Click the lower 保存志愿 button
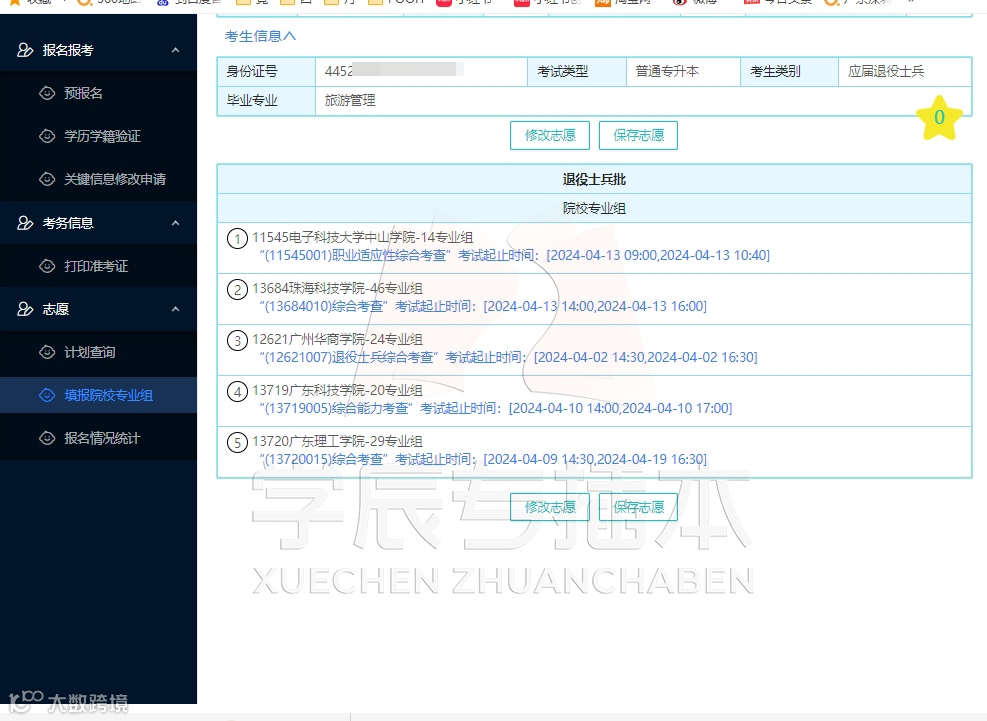987x721 pixels. [x=638, y=507]
